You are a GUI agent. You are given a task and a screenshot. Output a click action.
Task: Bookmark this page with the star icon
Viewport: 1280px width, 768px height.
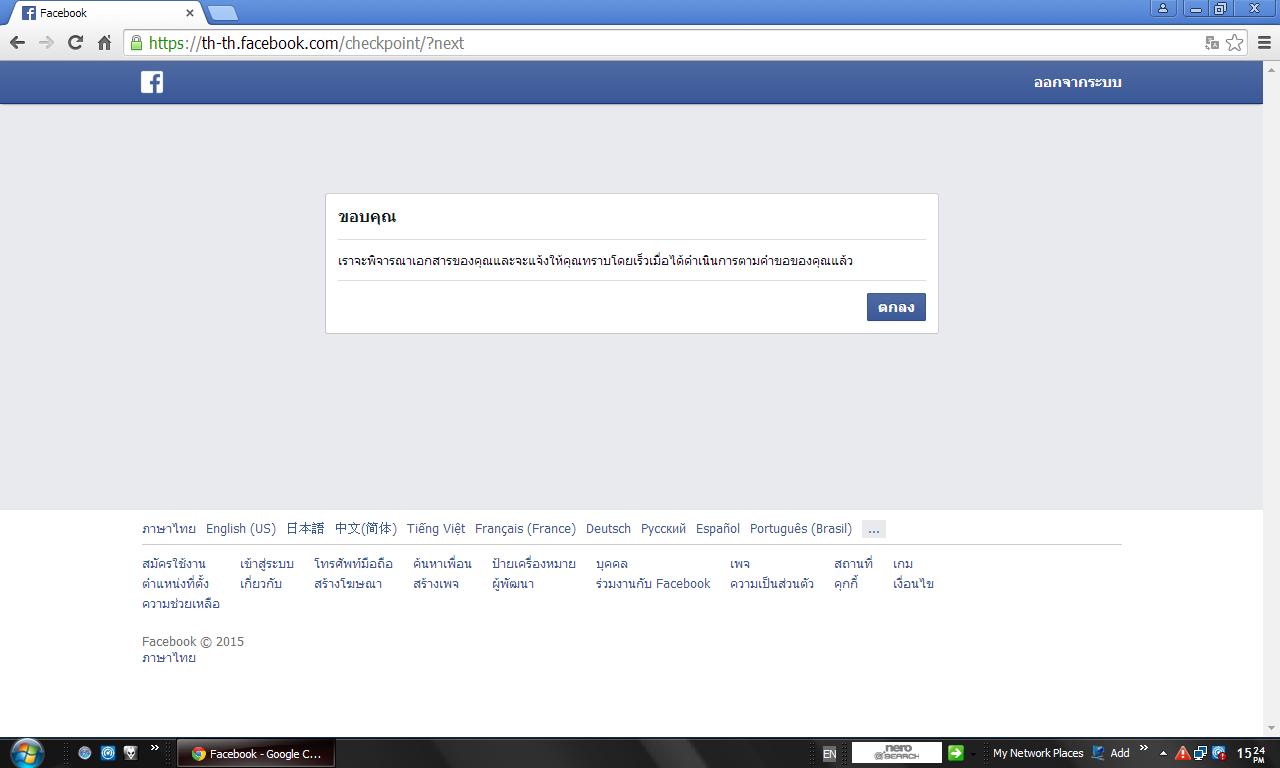coord(1235,43)
